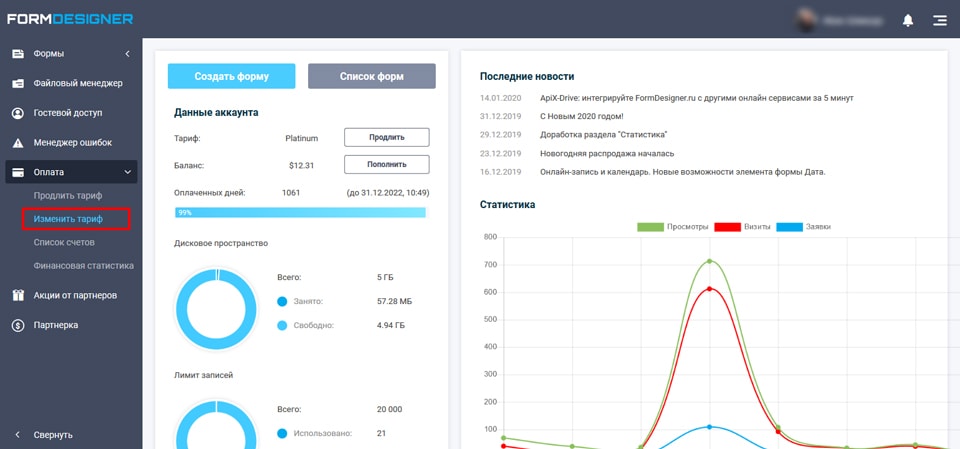Click the Создать форму button
This screenshot has height=449, width=960.
tap(231, 76)
